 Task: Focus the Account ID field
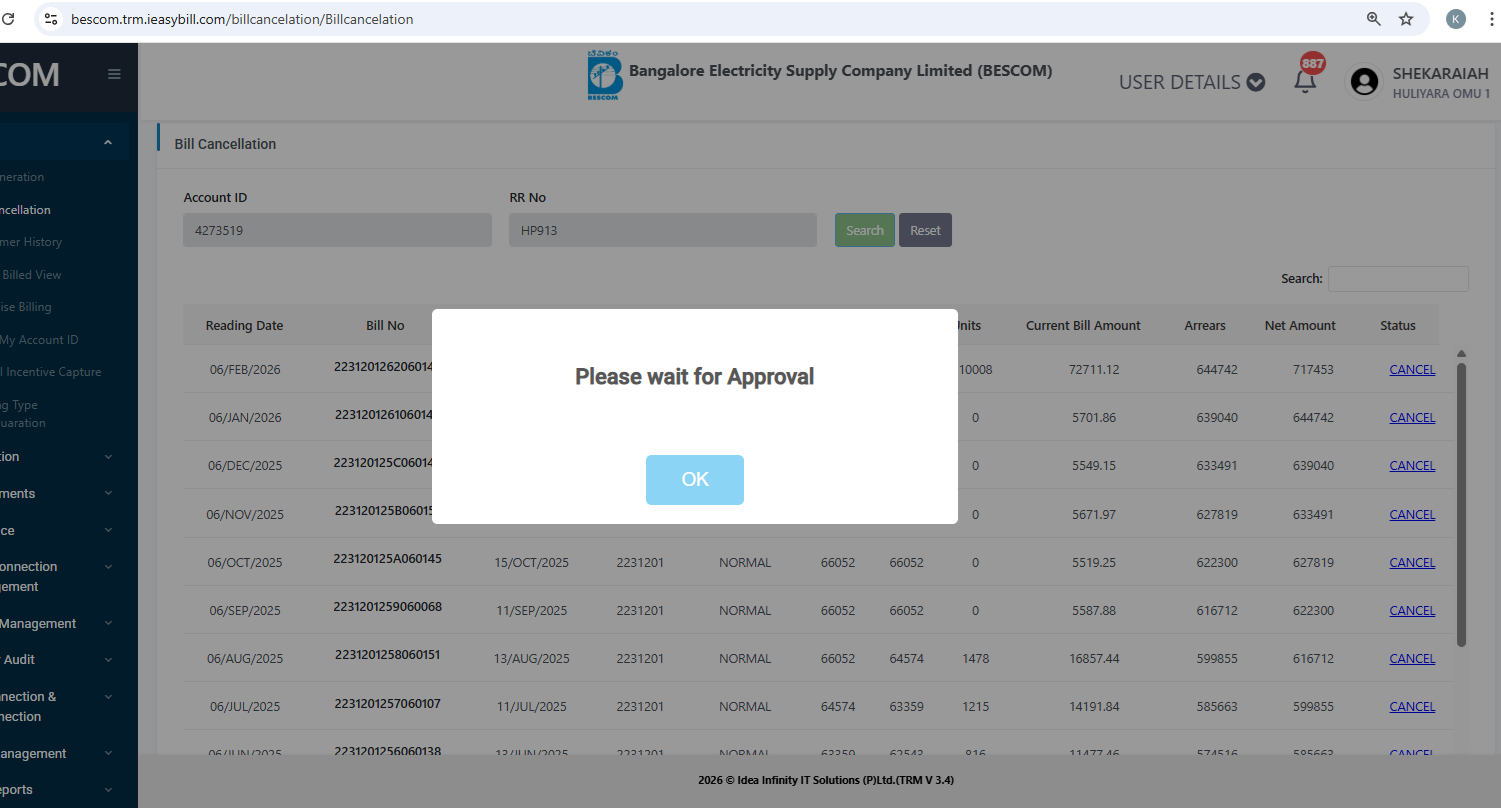[337, 230]
